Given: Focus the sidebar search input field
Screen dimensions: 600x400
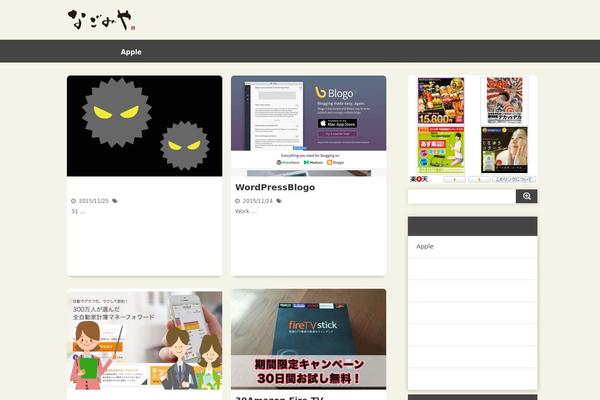Looking at the screenshot, I should (x=462, y=196).
